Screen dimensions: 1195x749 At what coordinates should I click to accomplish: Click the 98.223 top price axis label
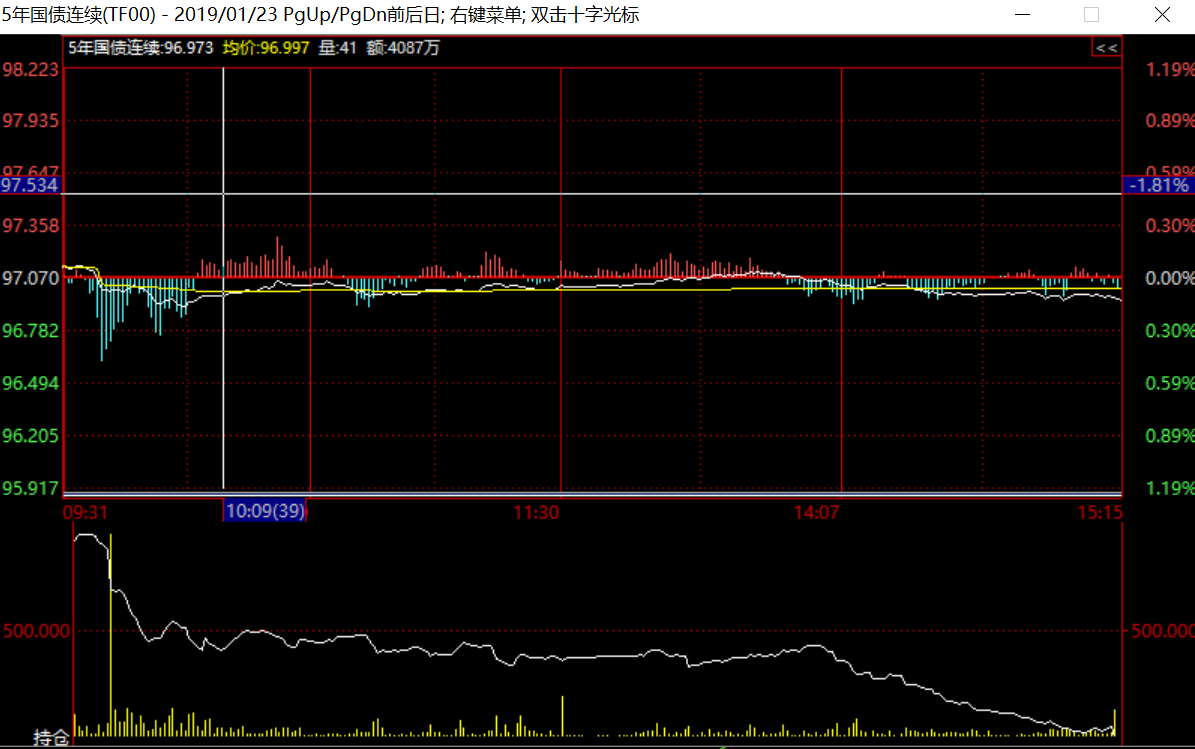point(31,69)
